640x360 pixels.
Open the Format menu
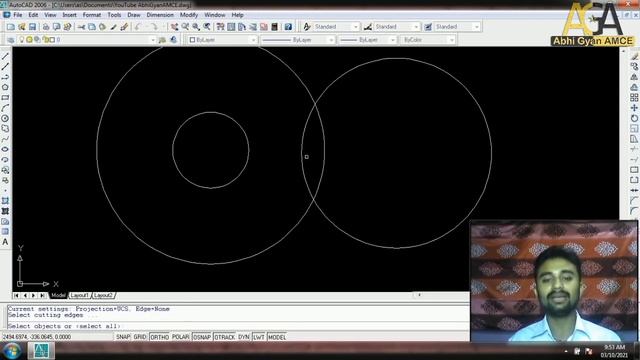[x=92, y=15]
